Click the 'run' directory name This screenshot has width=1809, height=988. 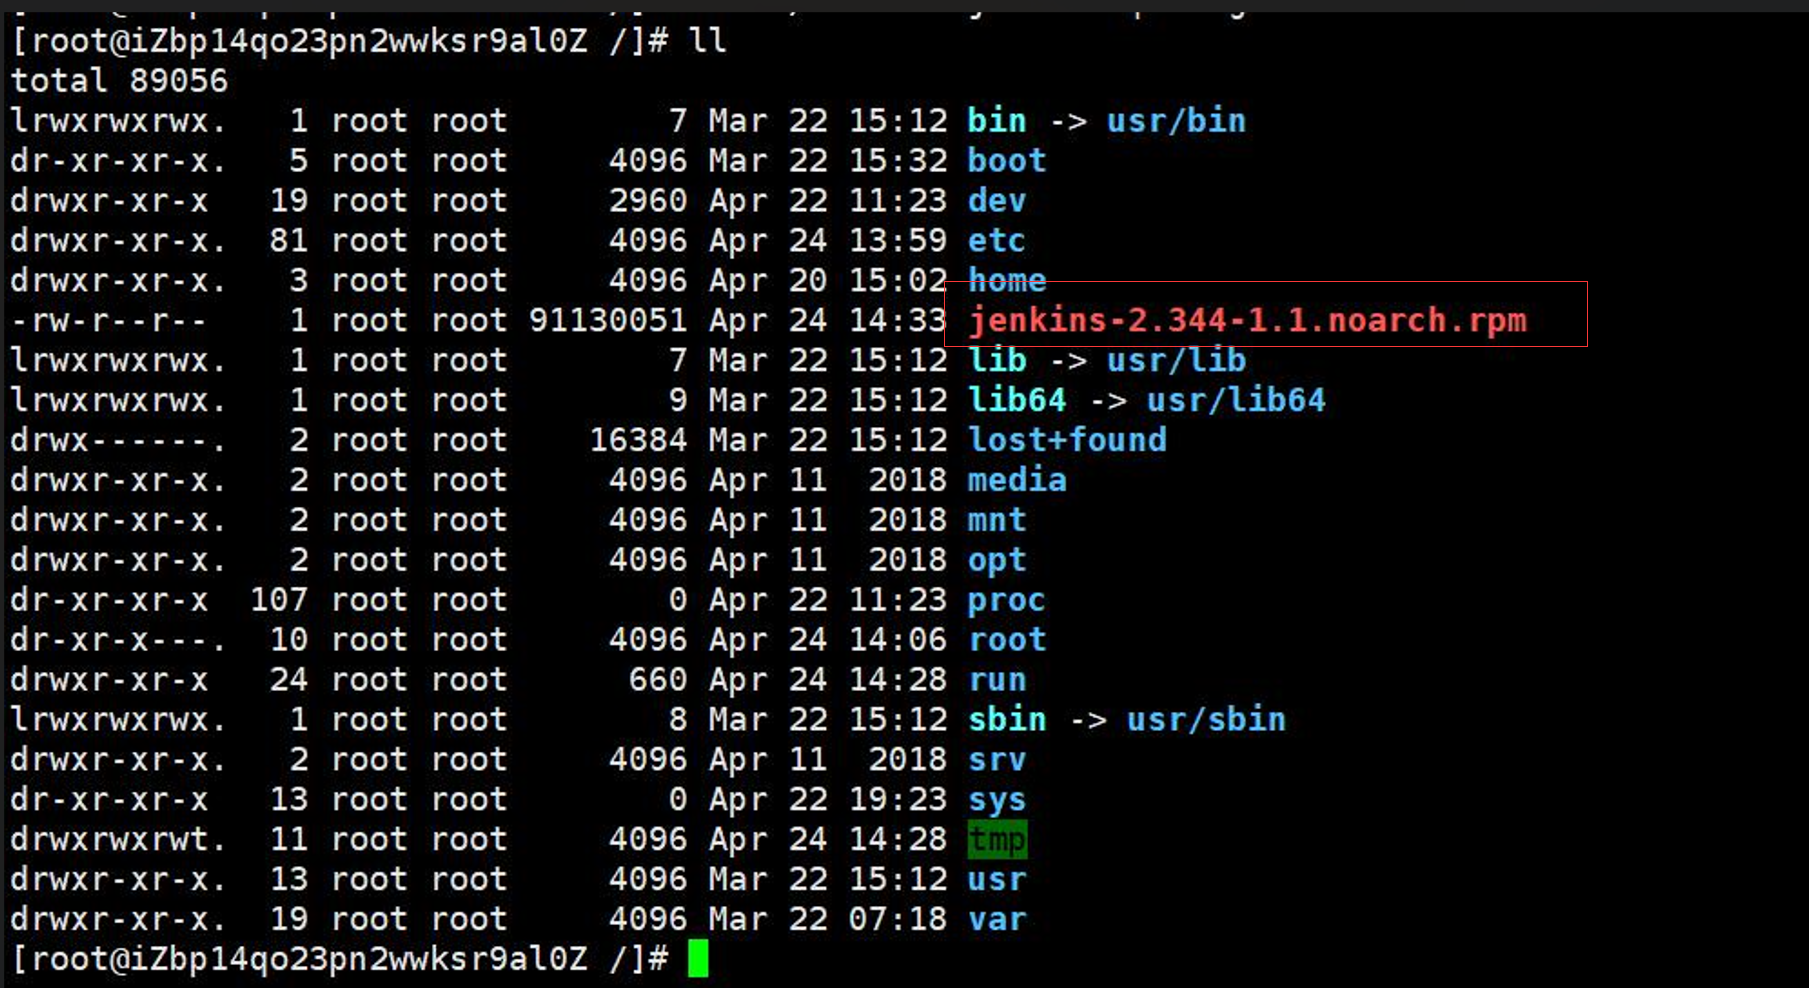[x=997, y=680]
